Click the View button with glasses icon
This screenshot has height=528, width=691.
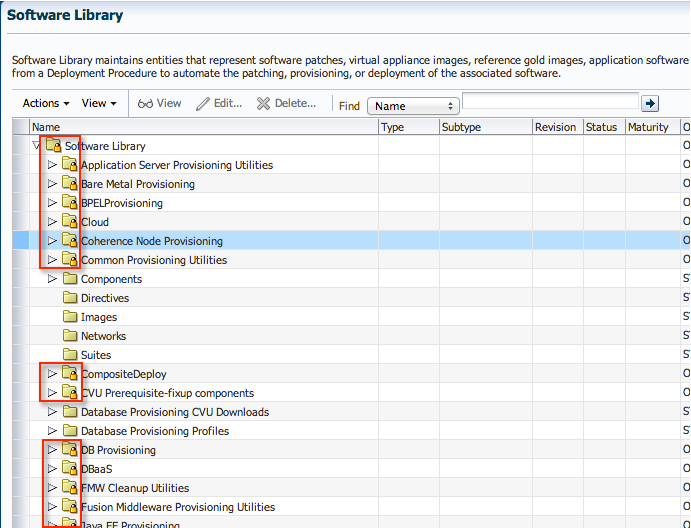160,103
